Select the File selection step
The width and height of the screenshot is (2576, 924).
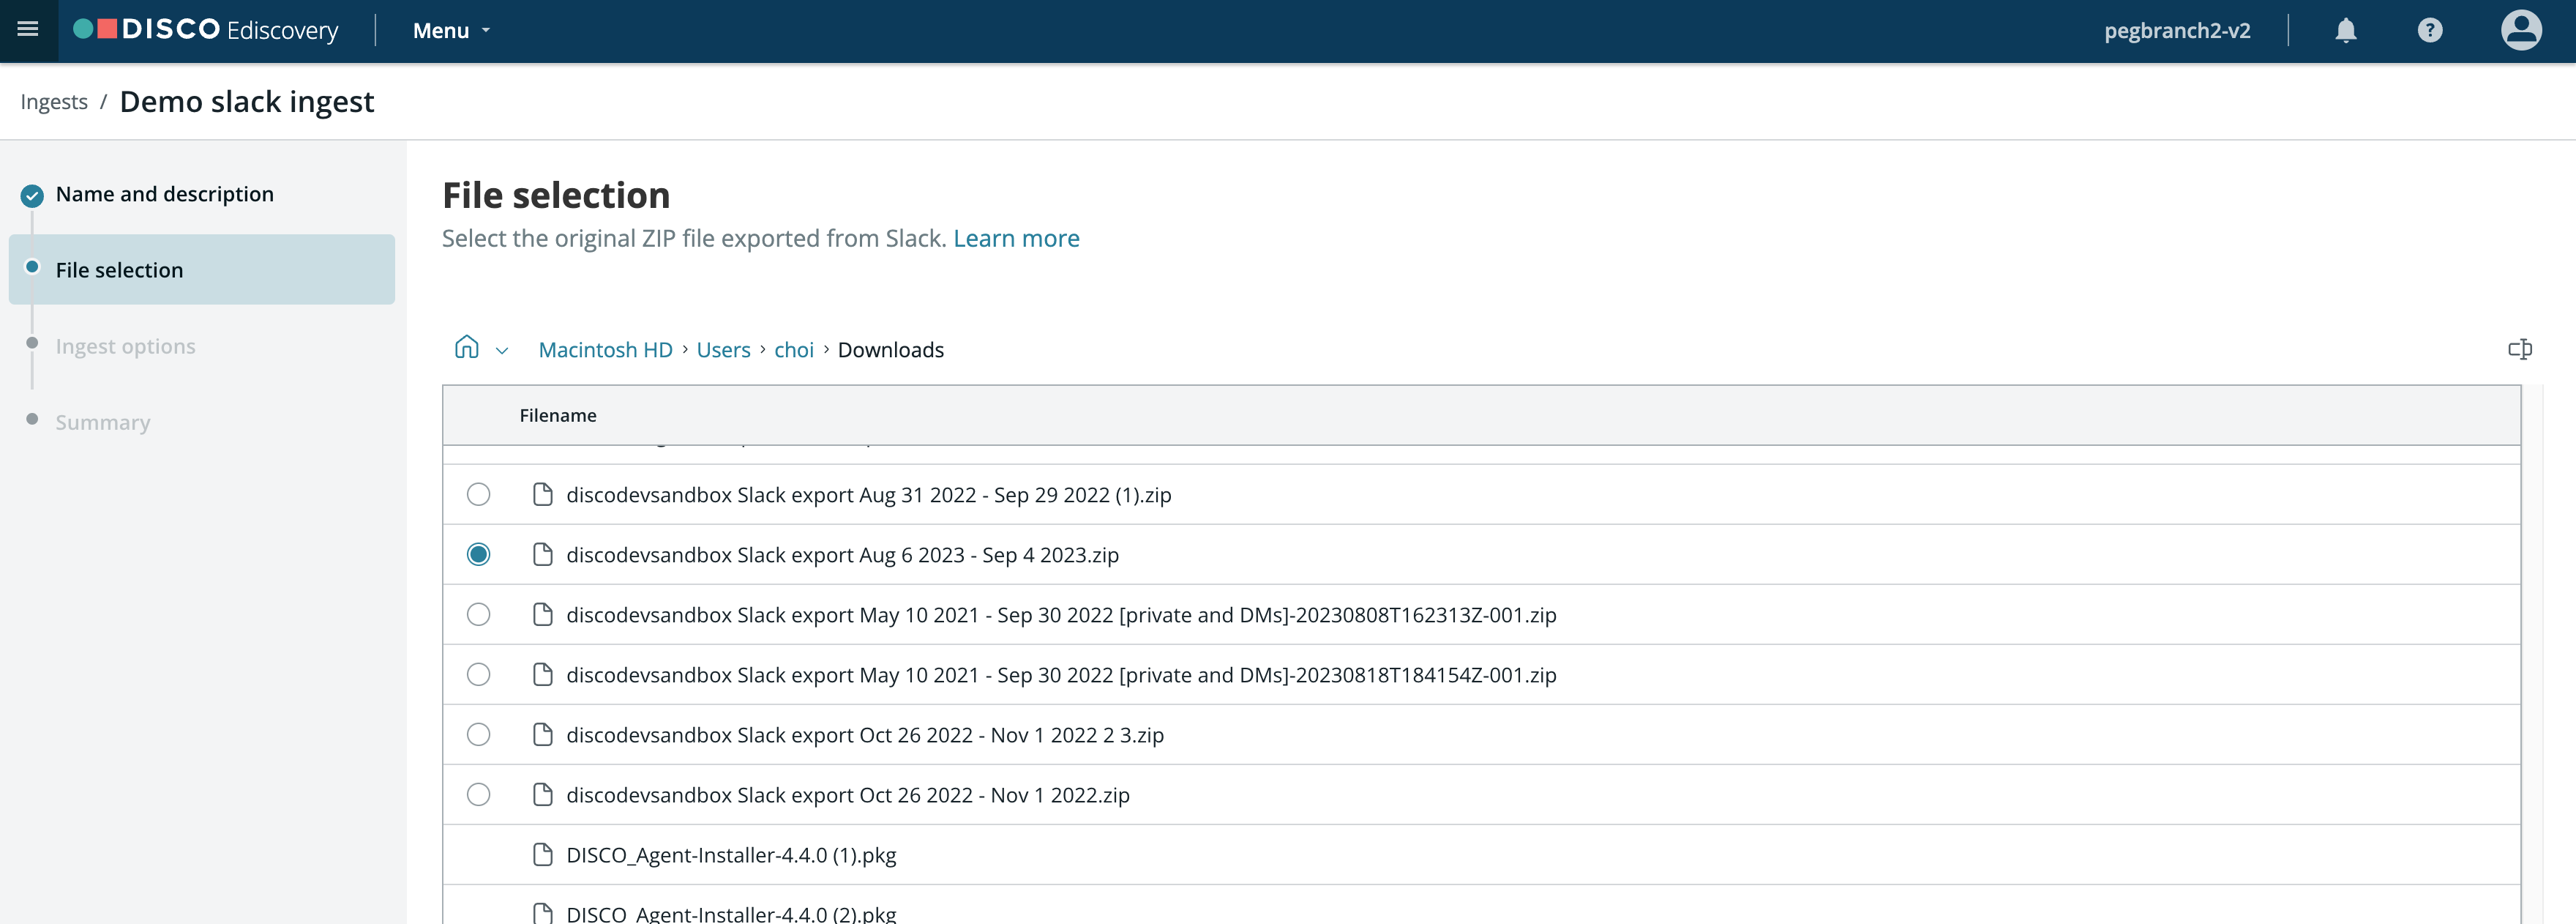119,270
